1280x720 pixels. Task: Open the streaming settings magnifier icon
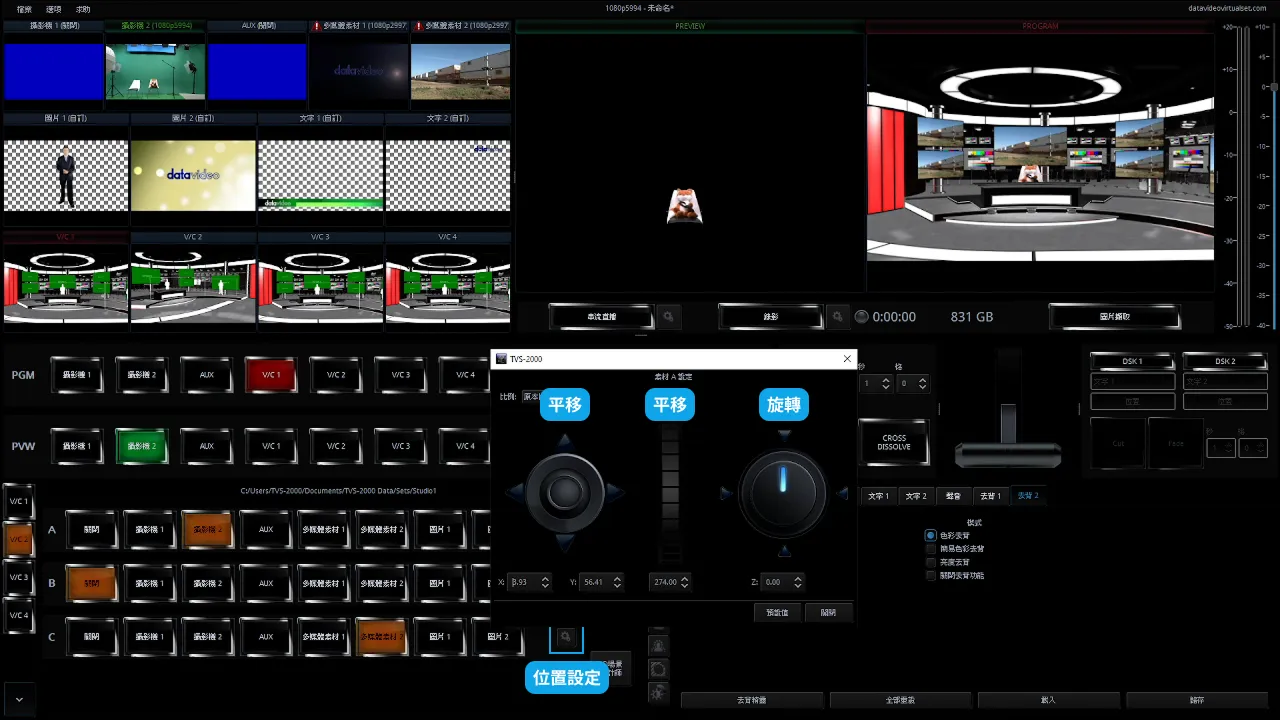pos(669,317)
